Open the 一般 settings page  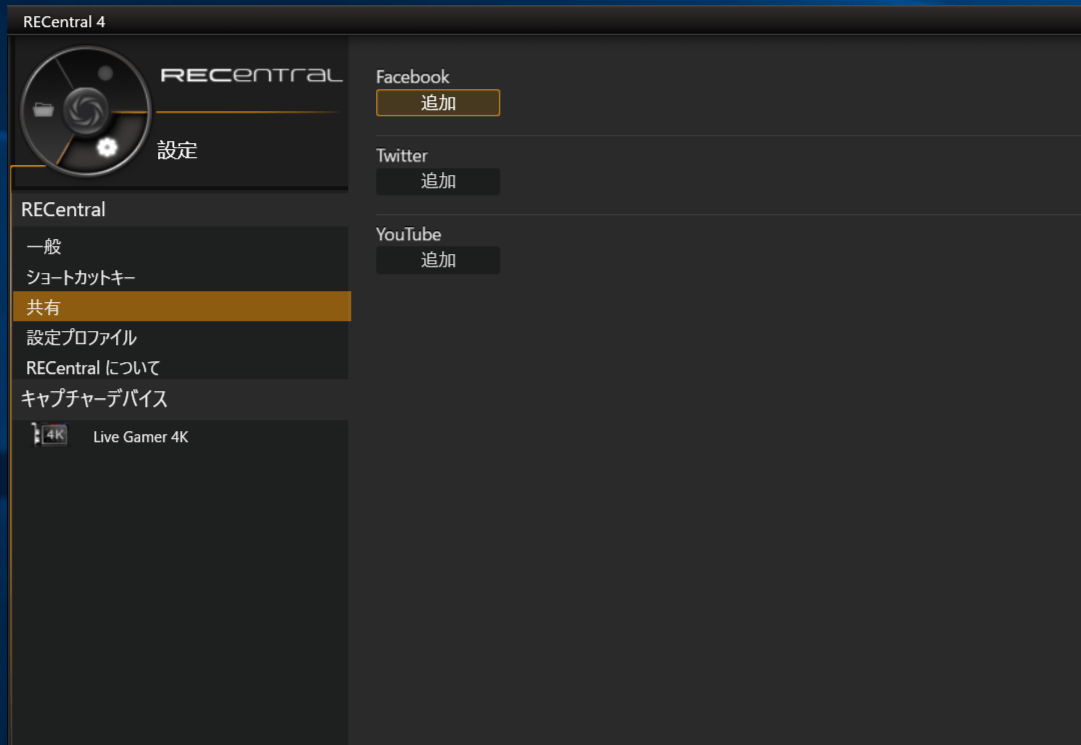(x=181, y=246)
